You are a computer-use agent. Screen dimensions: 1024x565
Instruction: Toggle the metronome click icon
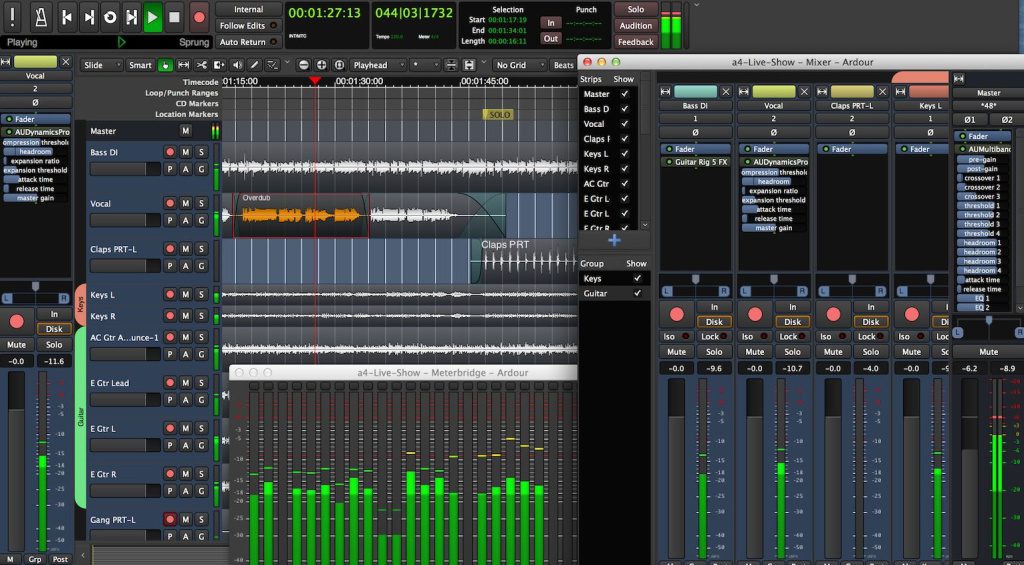(41, 17)
